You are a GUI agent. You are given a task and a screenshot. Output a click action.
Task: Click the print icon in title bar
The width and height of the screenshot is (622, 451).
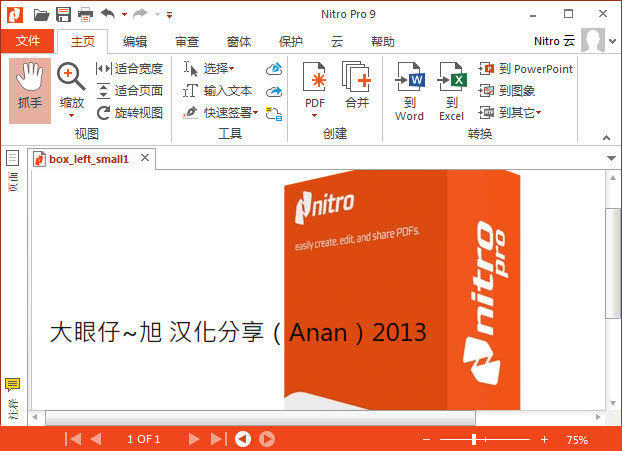85,14
